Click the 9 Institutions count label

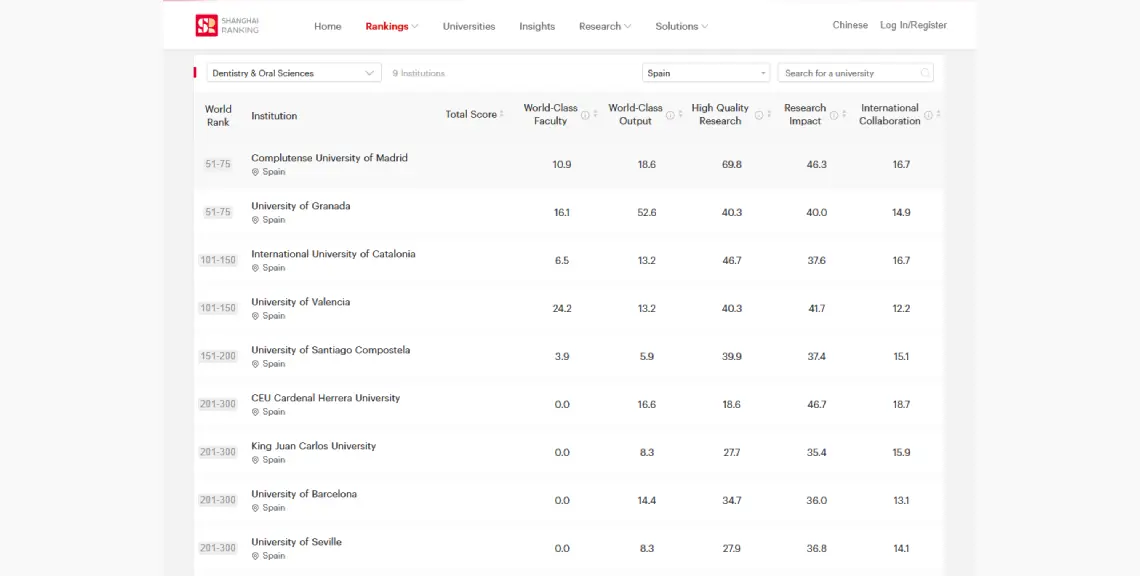(419, 73)
